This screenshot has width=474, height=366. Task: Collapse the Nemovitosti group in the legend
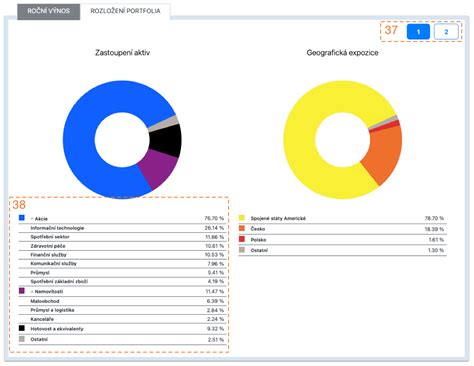click(x=32, y=291)
